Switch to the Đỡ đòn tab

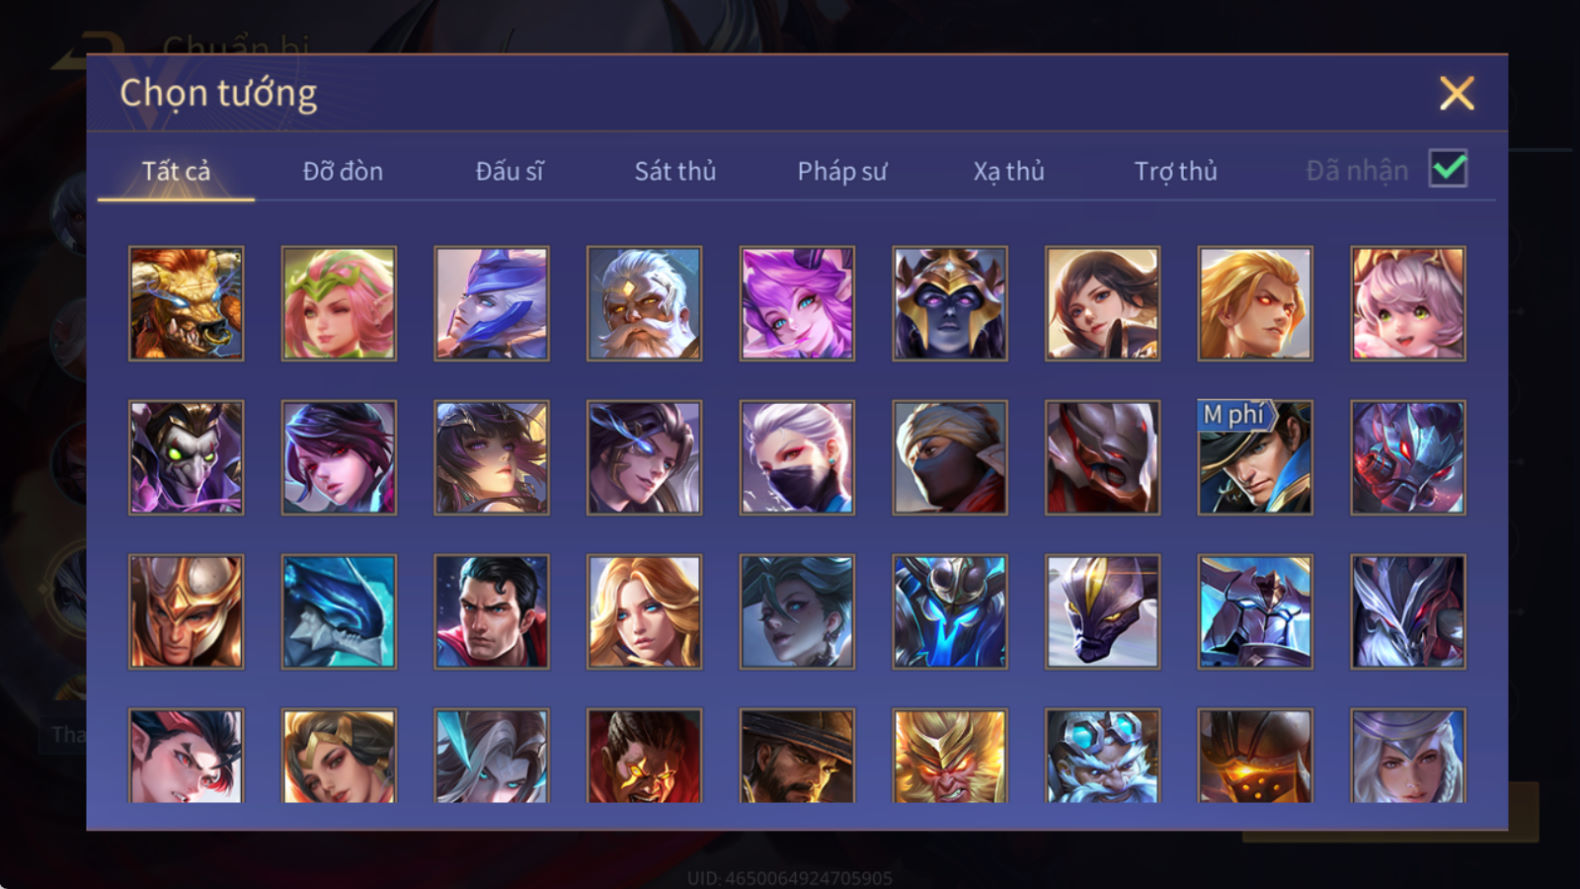click(342, 171)
